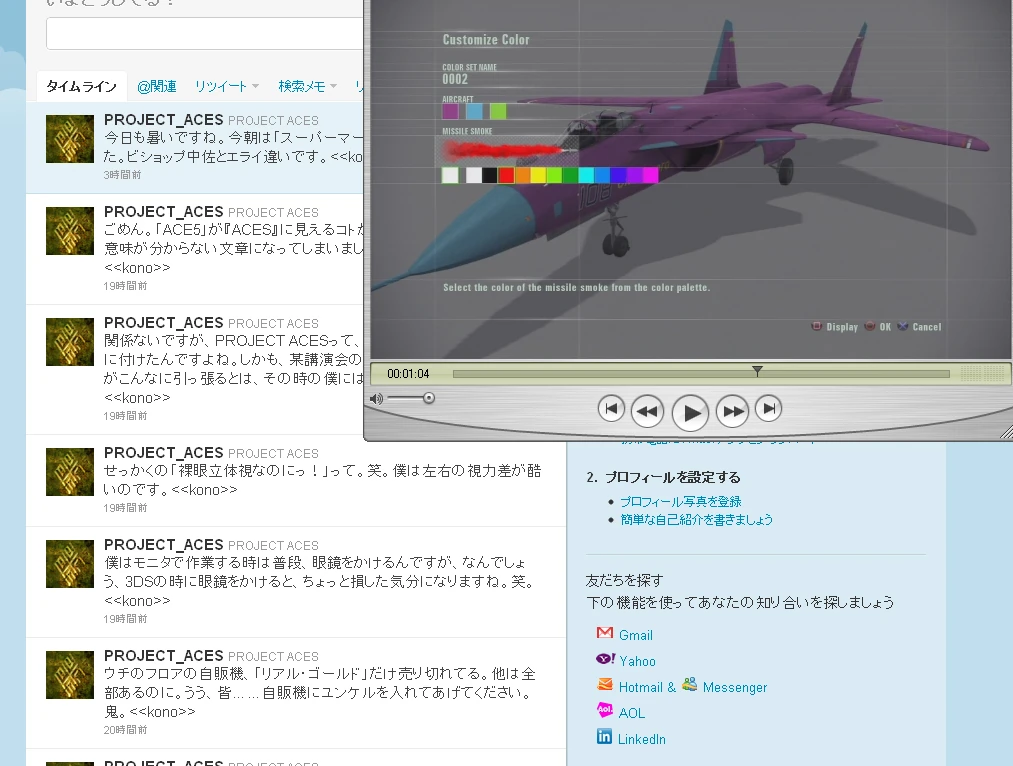Find friends via the Hotmail link

point(642,687)
